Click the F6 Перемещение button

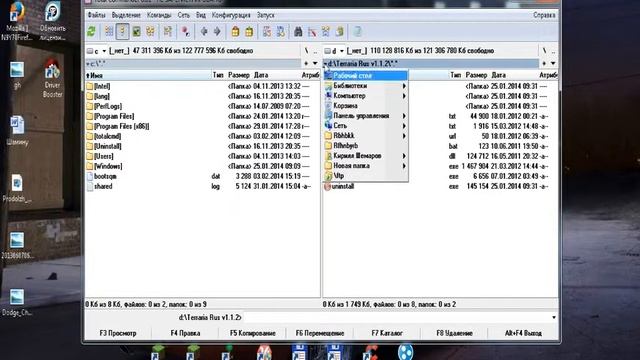click(x=320, y=333)
